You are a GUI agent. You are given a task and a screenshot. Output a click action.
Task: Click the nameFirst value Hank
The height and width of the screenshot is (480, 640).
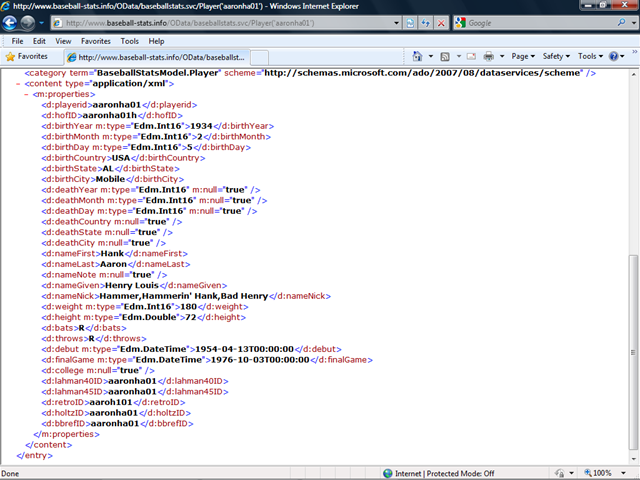click(112, 253)
